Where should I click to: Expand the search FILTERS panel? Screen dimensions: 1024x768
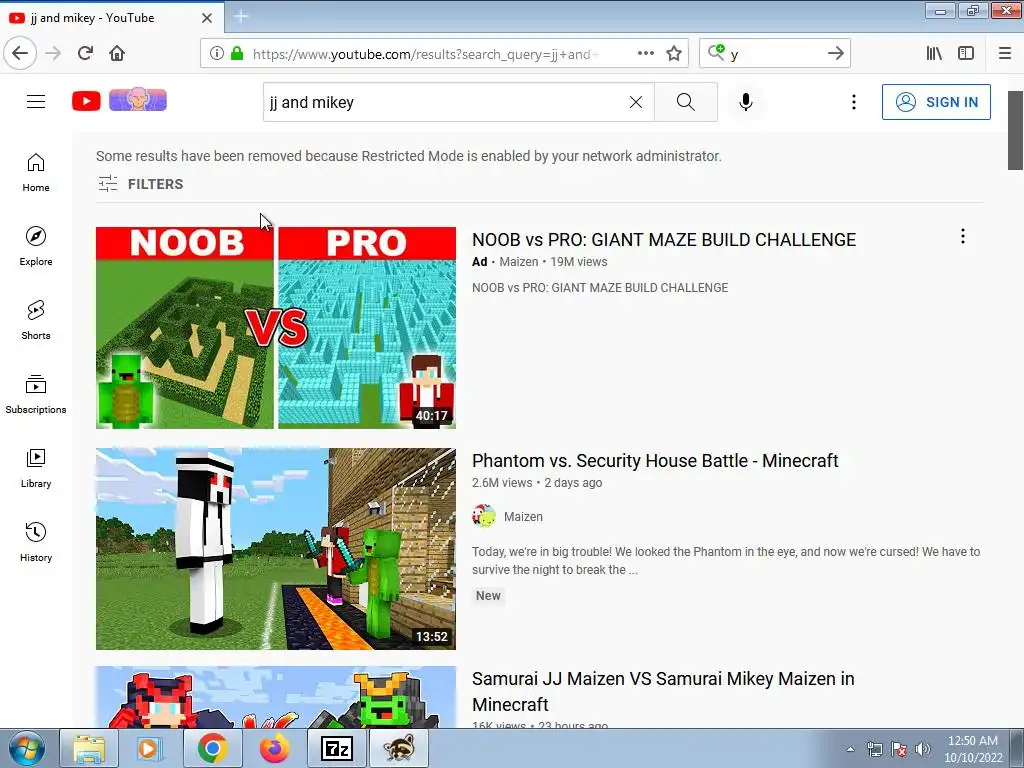(140, 184)
